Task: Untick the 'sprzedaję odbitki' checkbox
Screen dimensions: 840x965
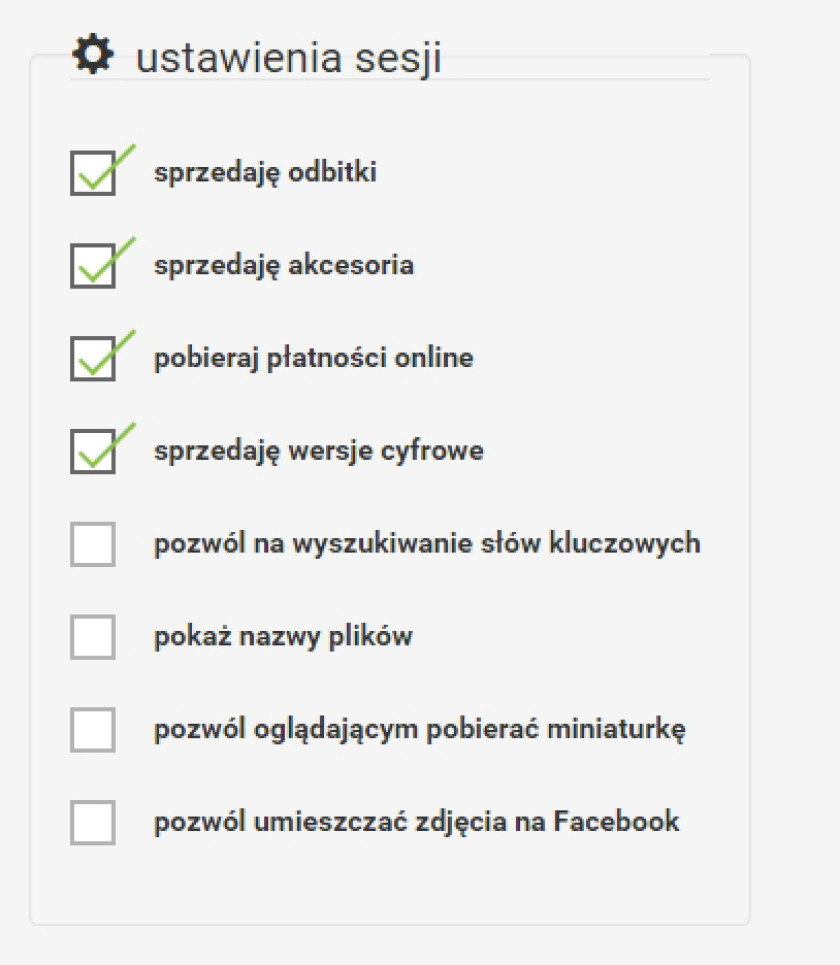Action: [93, 174]
